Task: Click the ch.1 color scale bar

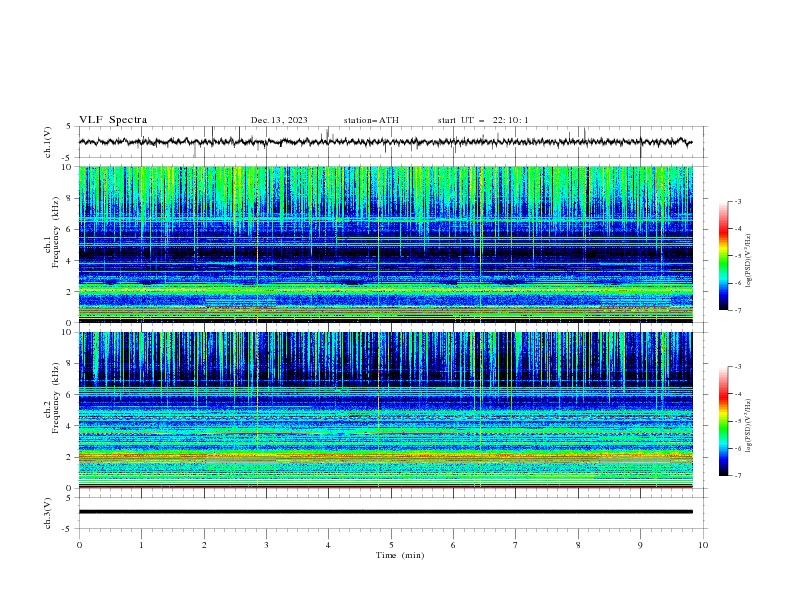Action: tap(723, 256)
